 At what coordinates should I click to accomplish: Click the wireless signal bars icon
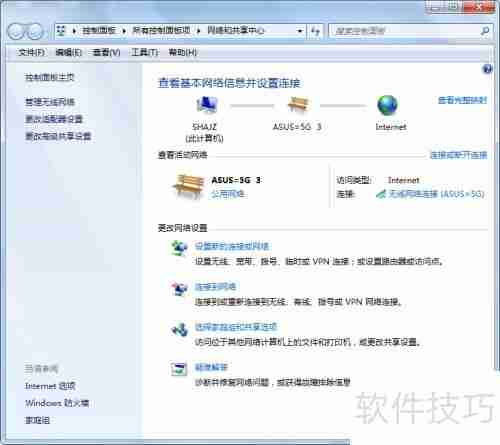point(381,193)
